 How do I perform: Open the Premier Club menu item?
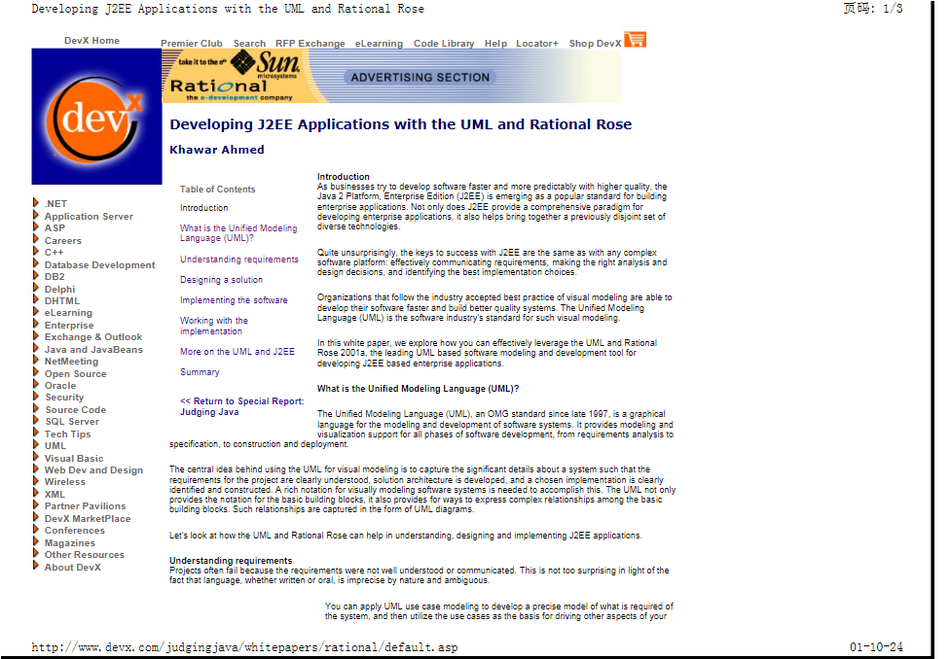pos(191,44)
